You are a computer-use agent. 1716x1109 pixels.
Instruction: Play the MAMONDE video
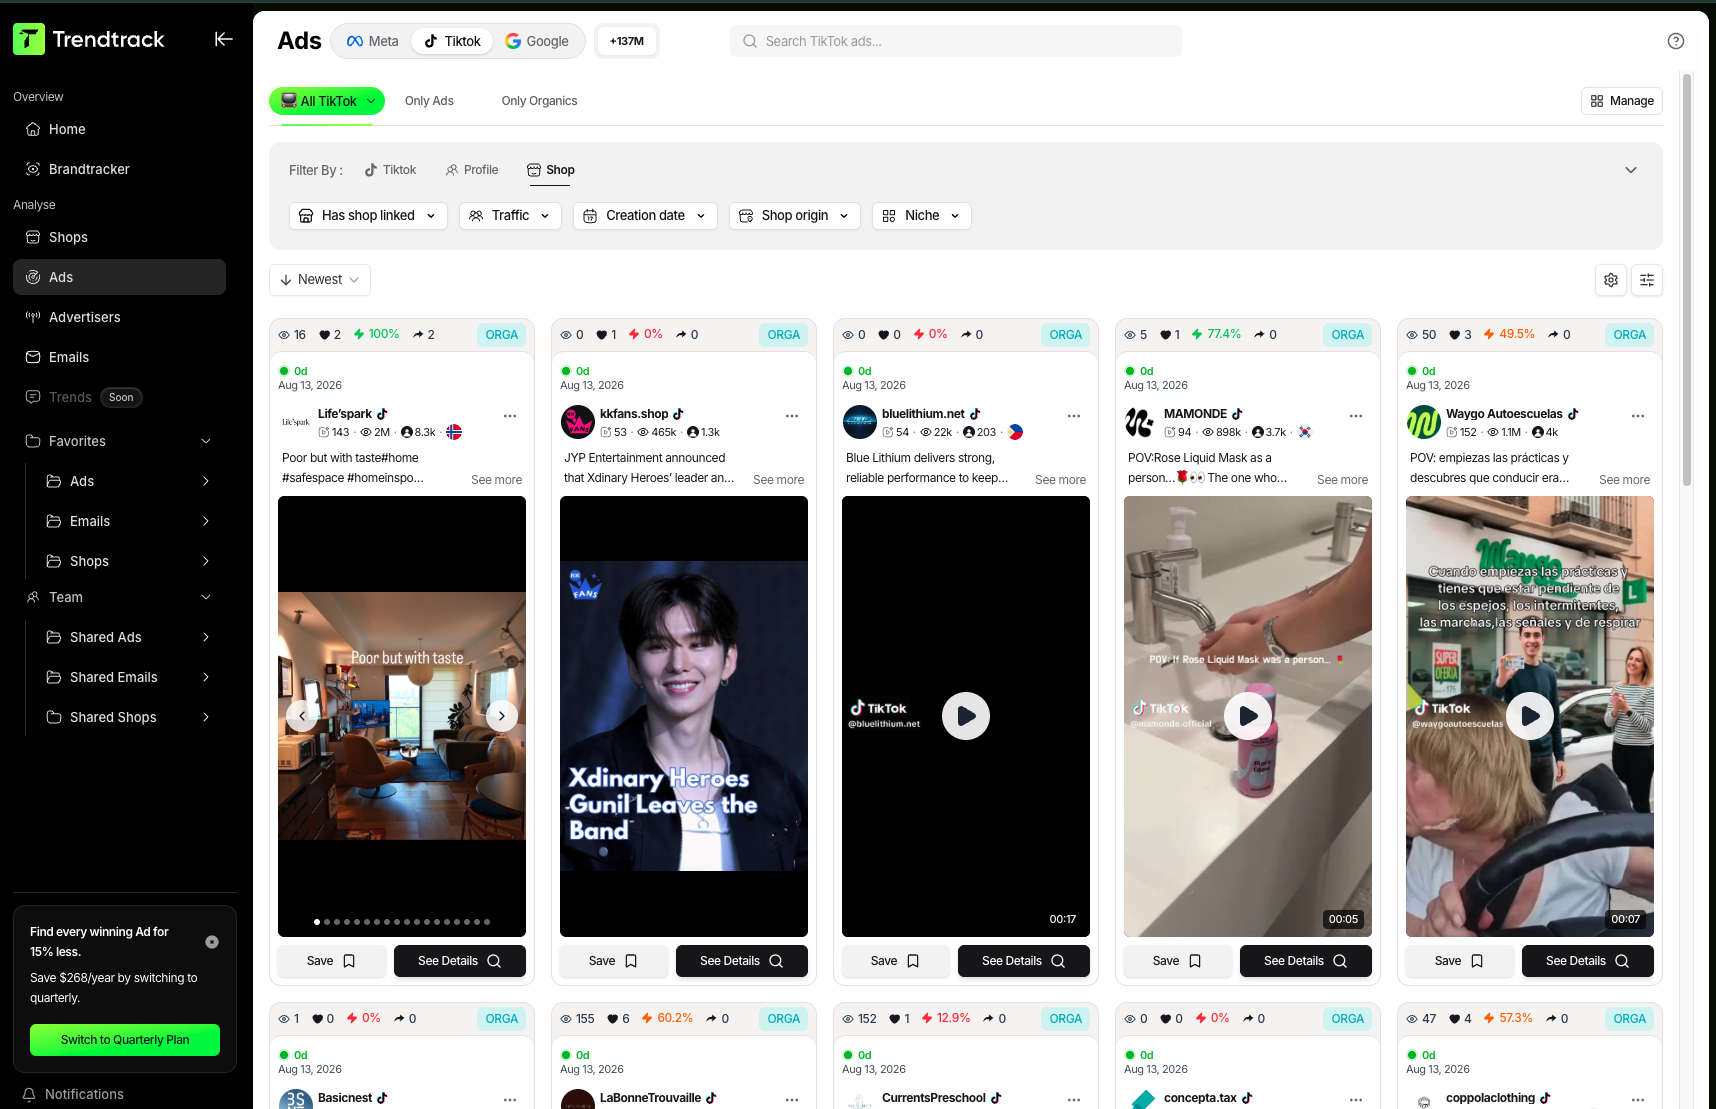(x=1248, y=716)
